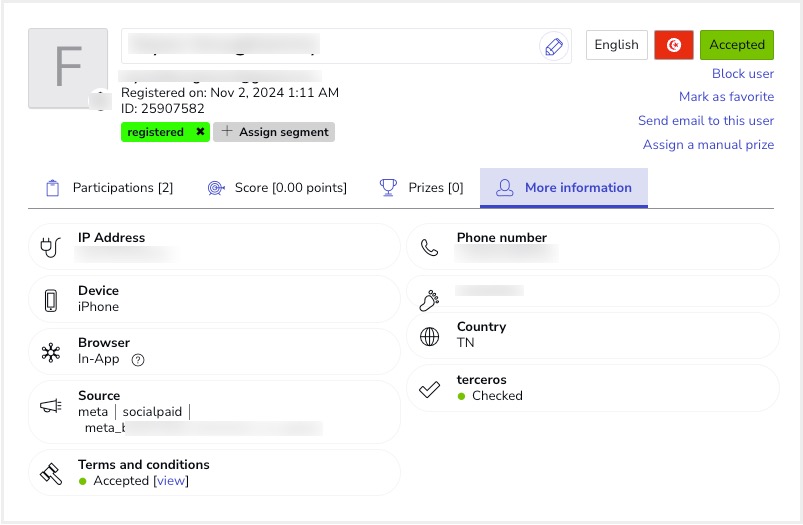Click the ID: 25907582 text
The height and width of the screenshot is (525, 803).
pos(162,109)
